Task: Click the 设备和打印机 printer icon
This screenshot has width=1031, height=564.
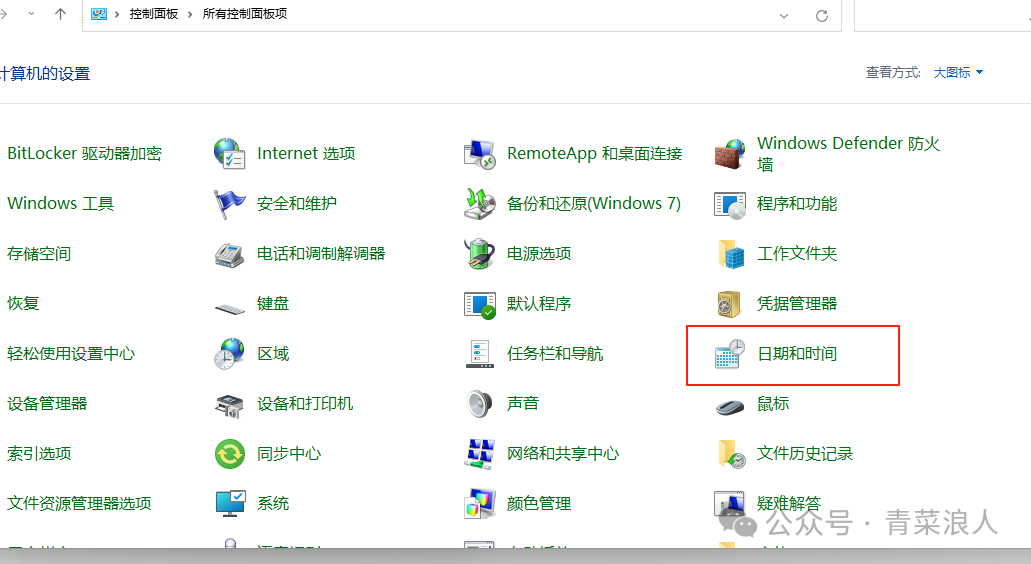Action: coord(229,405)
